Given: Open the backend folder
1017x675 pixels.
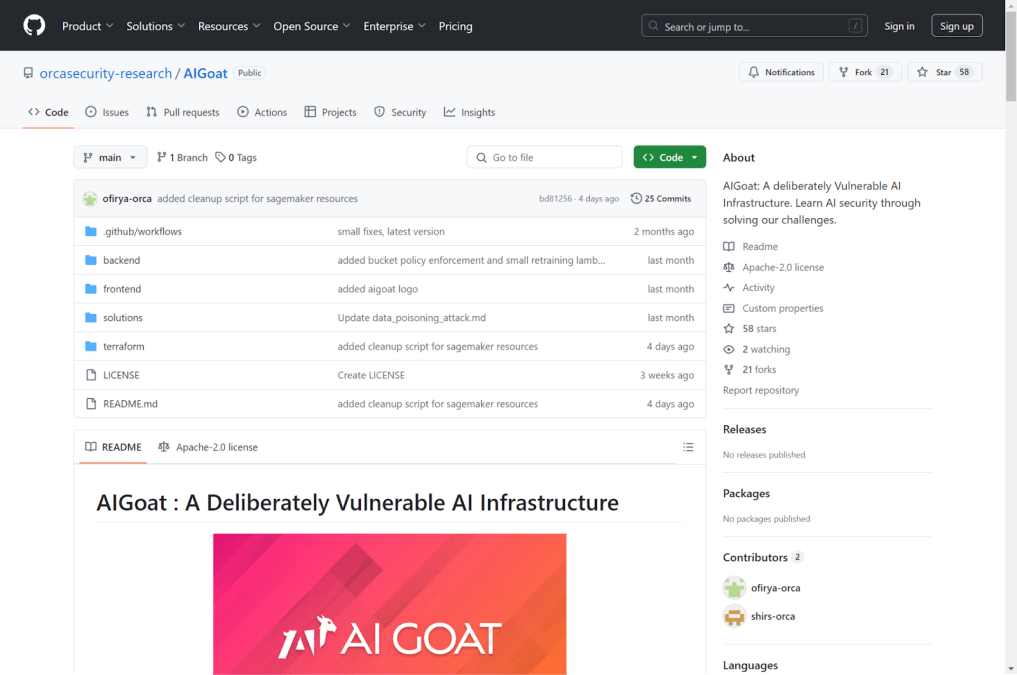Looking at the screenshot, I should click(121, 260).
